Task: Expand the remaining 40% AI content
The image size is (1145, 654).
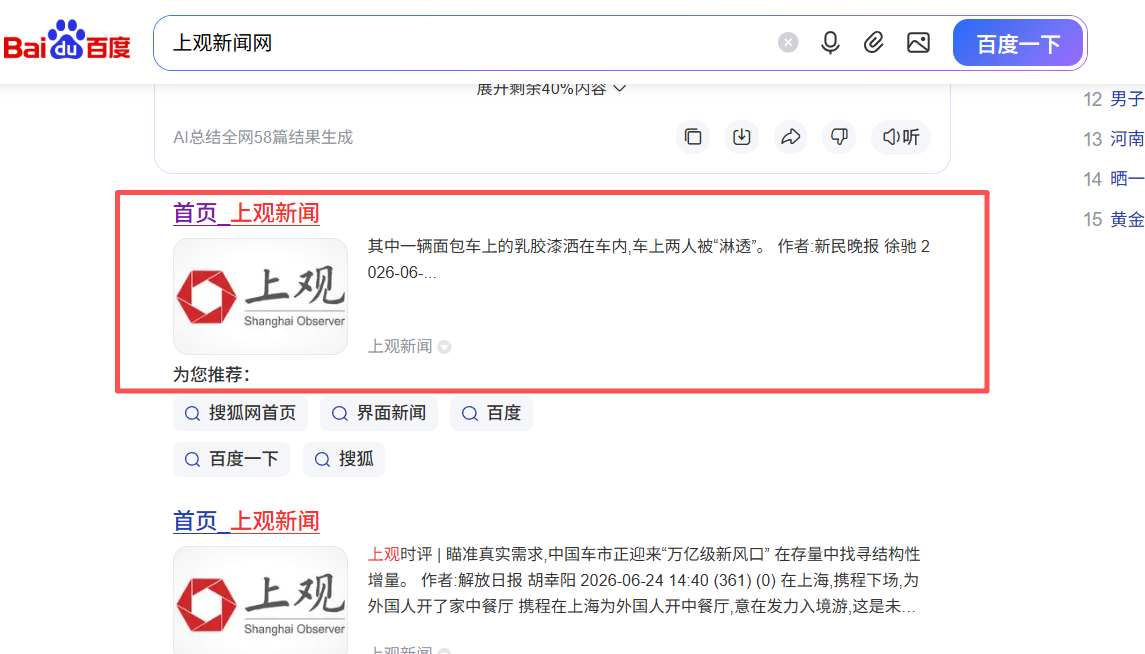Action: point(551,89)
